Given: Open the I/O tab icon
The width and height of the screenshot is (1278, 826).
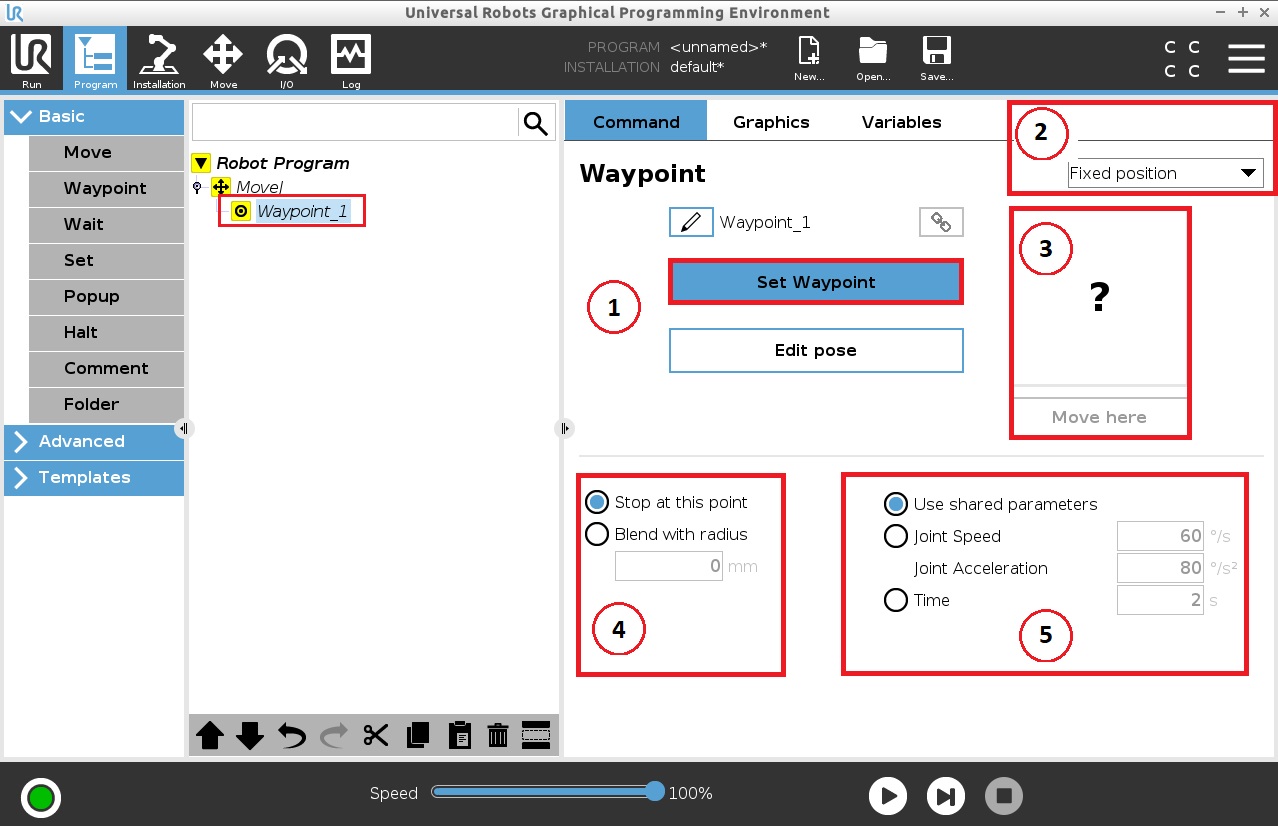Looking at the screenshot, I should [287, 59].
